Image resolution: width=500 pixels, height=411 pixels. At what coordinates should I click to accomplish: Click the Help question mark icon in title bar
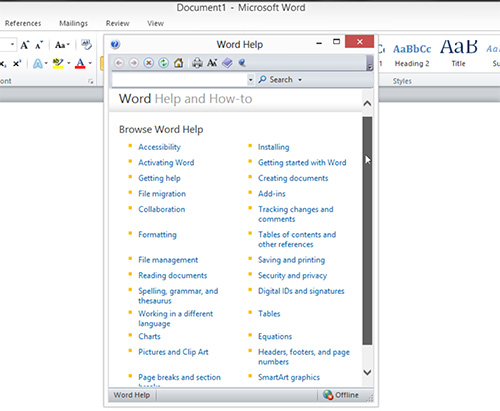coord(115,44)
